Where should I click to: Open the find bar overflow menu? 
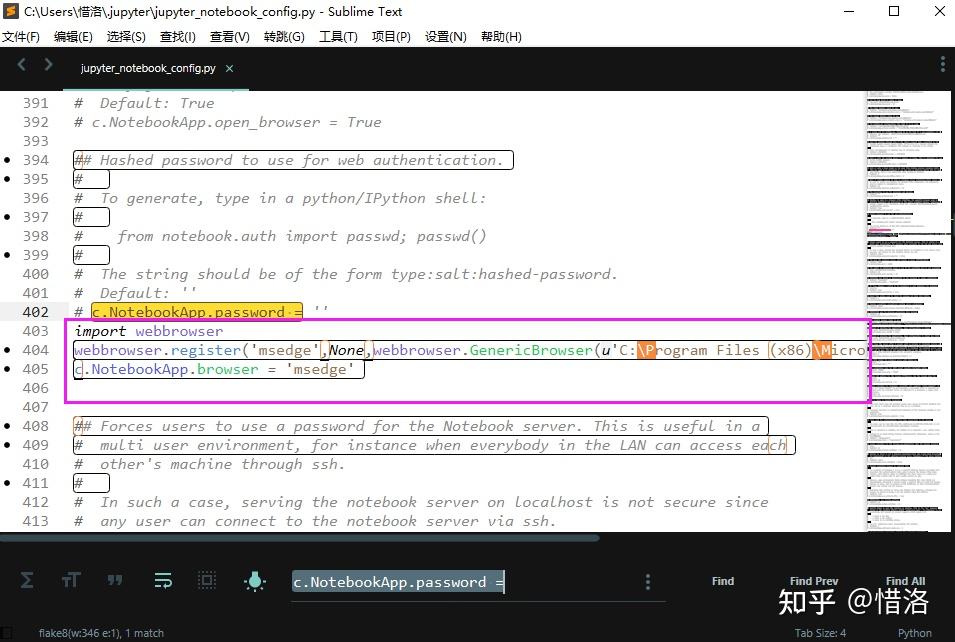pos(647,581)
